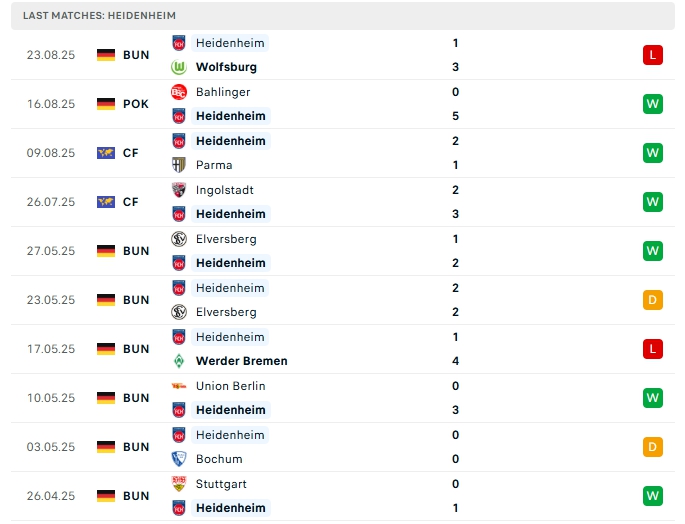Viewport: 685px width, 524px height.
Task: Click the Parma club crest
Action: click(180, 165)
